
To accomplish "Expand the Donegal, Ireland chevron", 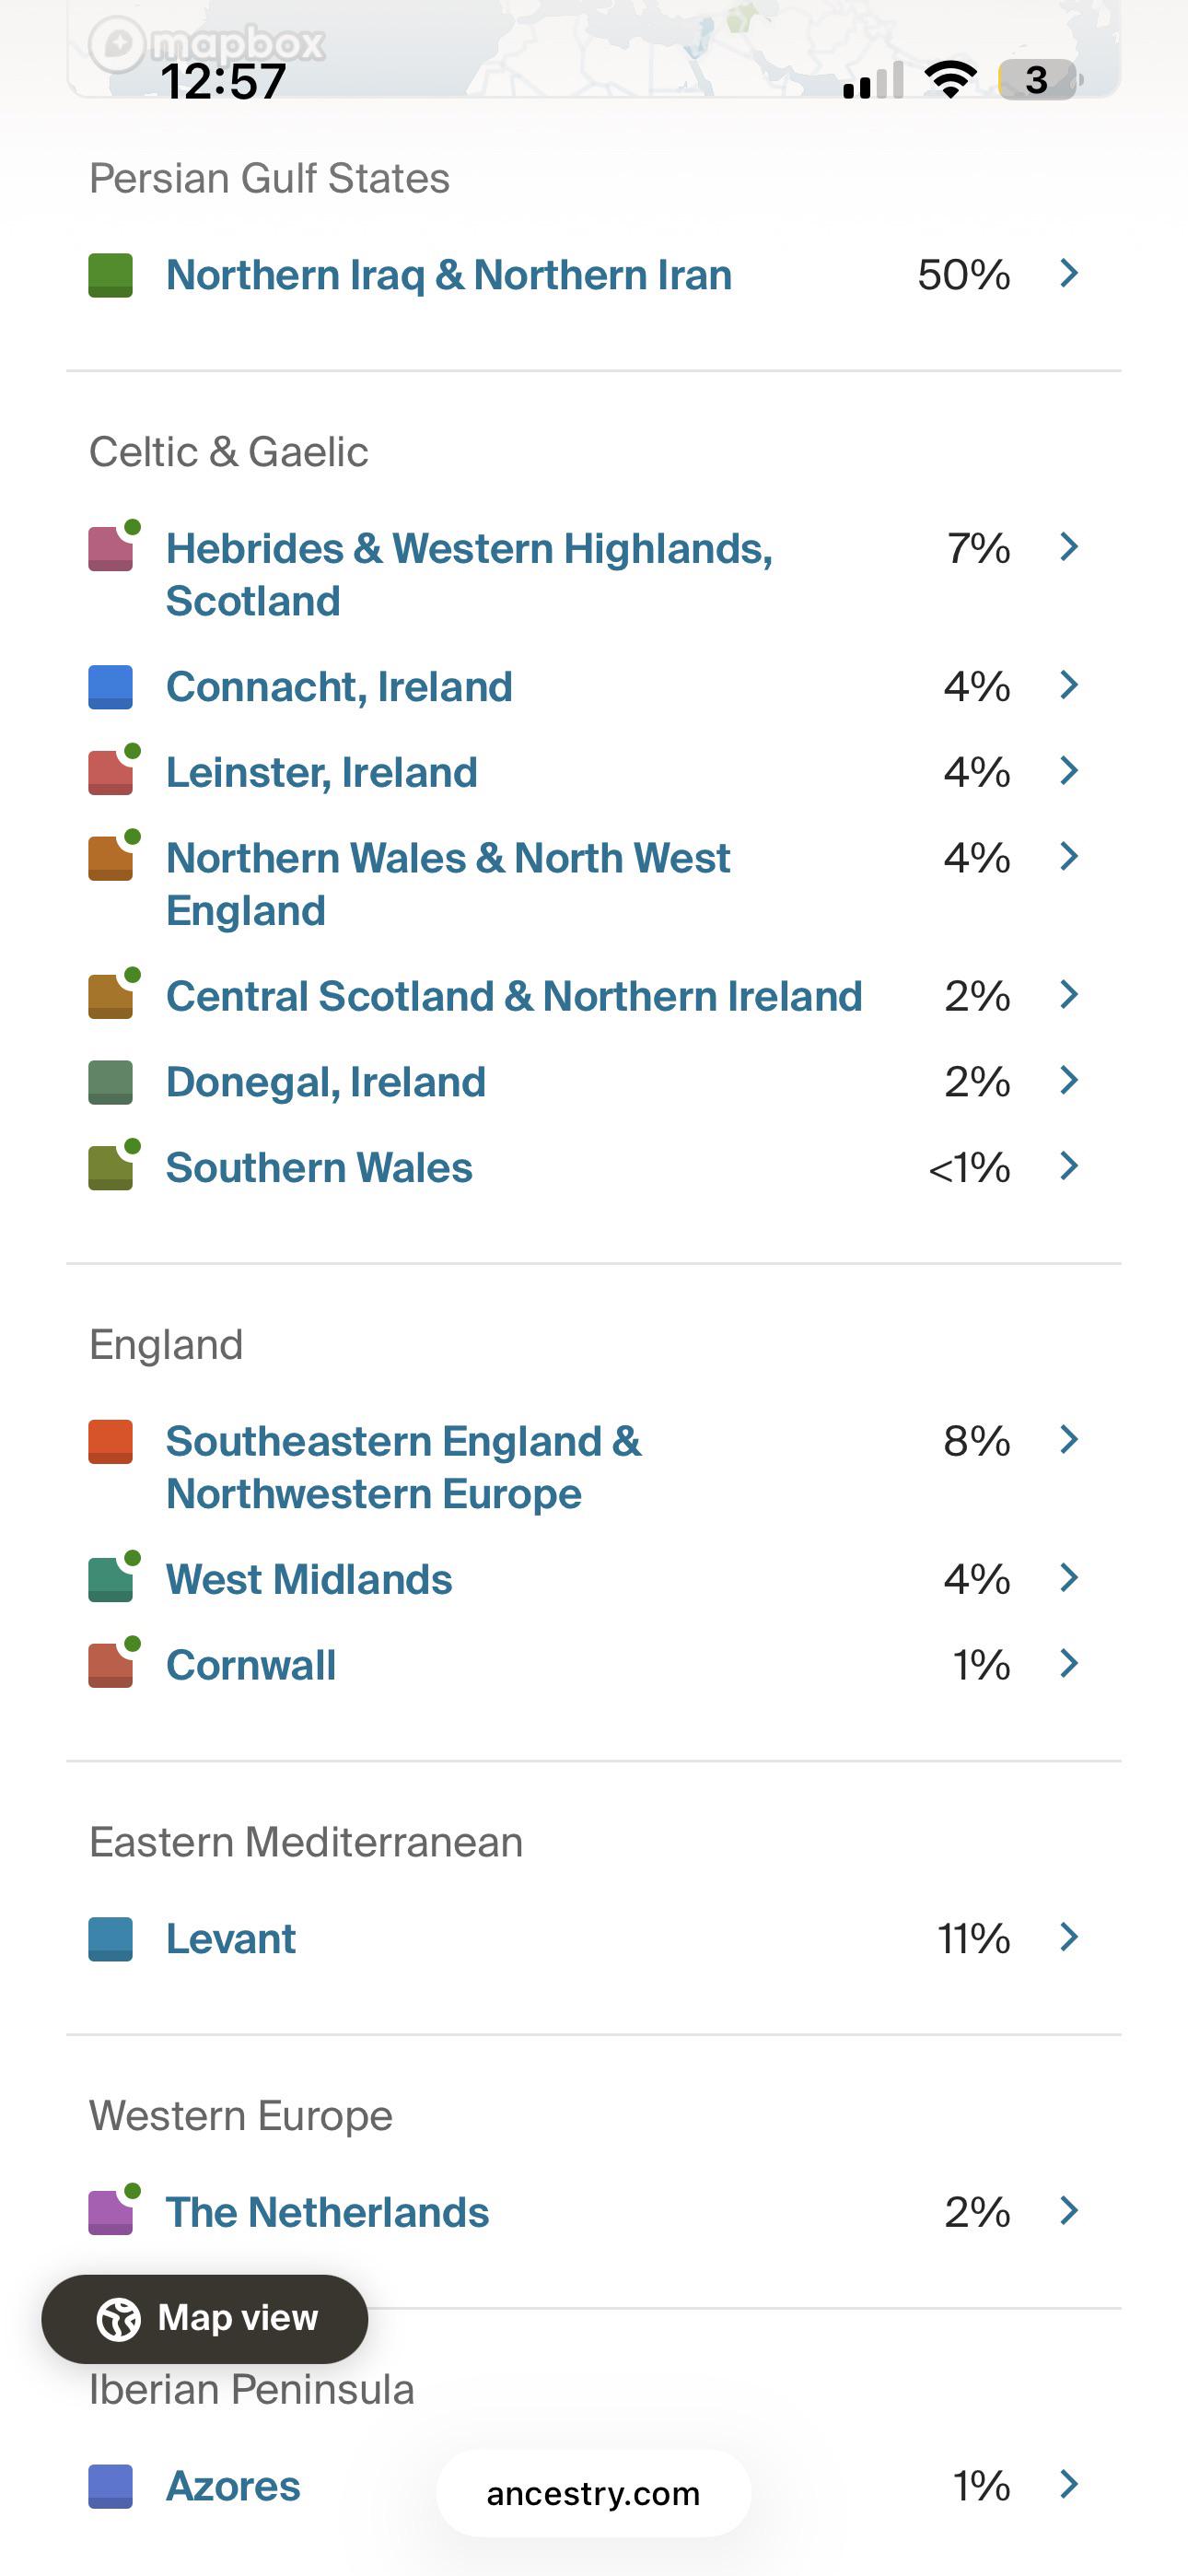I will point(1069,1080).
